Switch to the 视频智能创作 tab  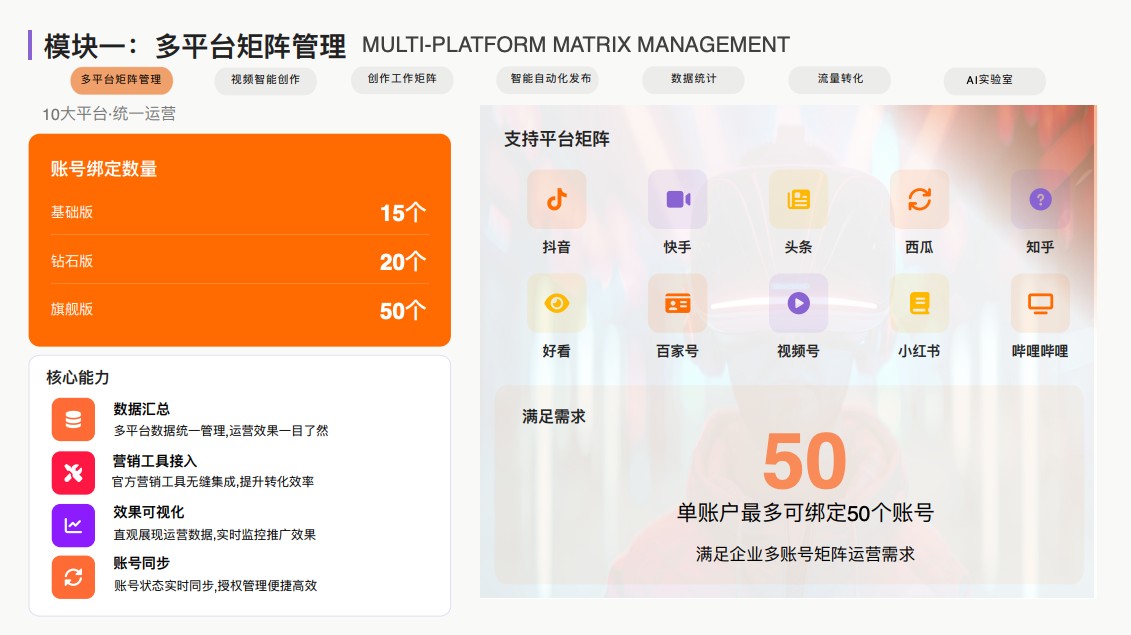click(x=265, y=79)
